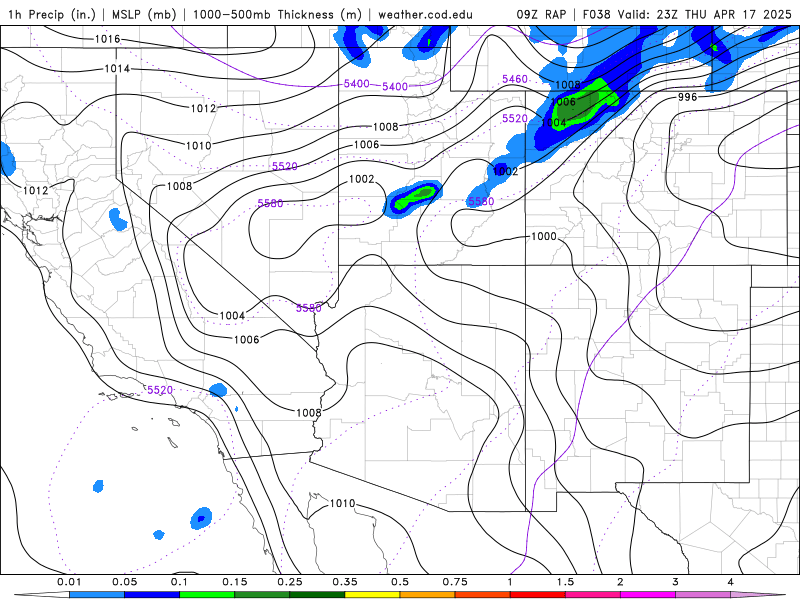Click the 1014 isobar label
This screenshot has height=600, width=800.
coord(117,68)
